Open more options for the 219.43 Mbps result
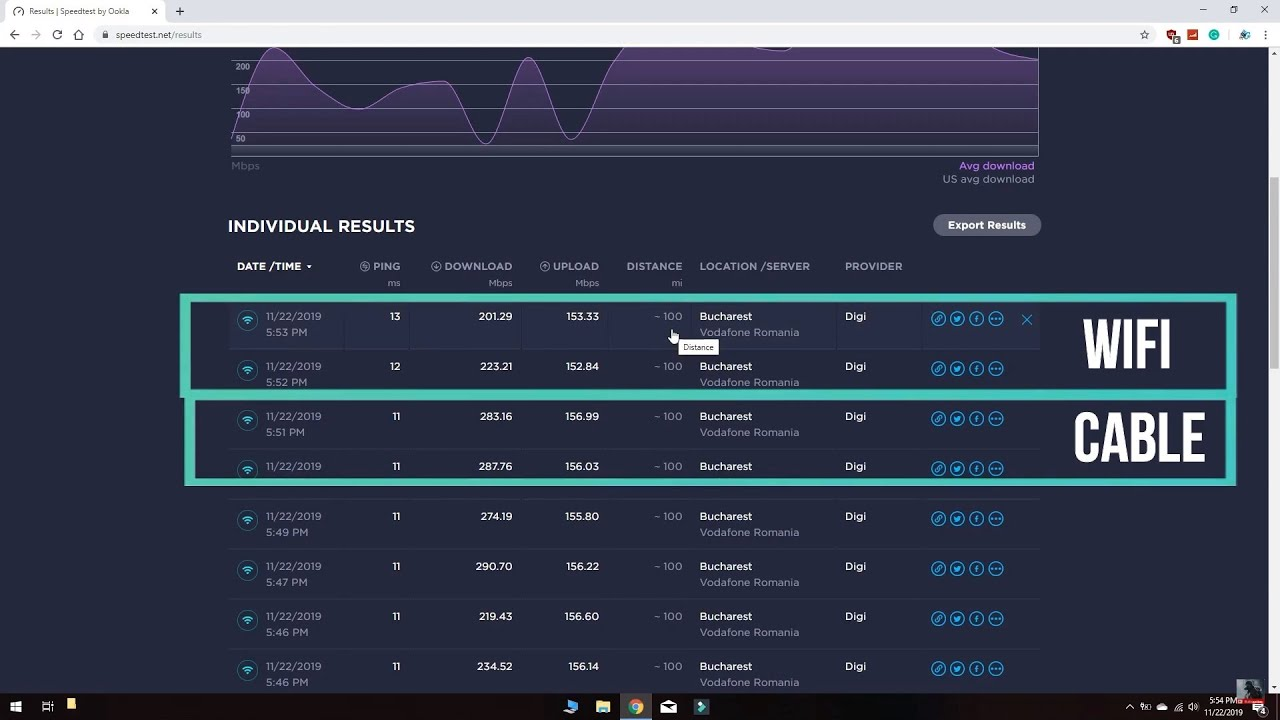This screenshot has width=1280, height=720. pos(995,619)
